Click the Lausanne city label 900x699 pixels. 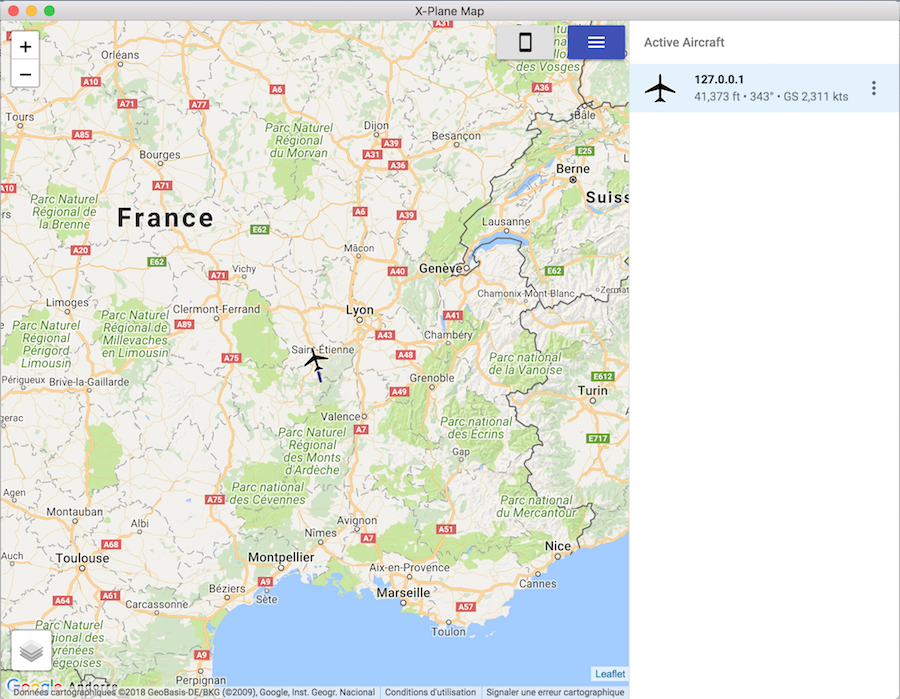point(506,222)
